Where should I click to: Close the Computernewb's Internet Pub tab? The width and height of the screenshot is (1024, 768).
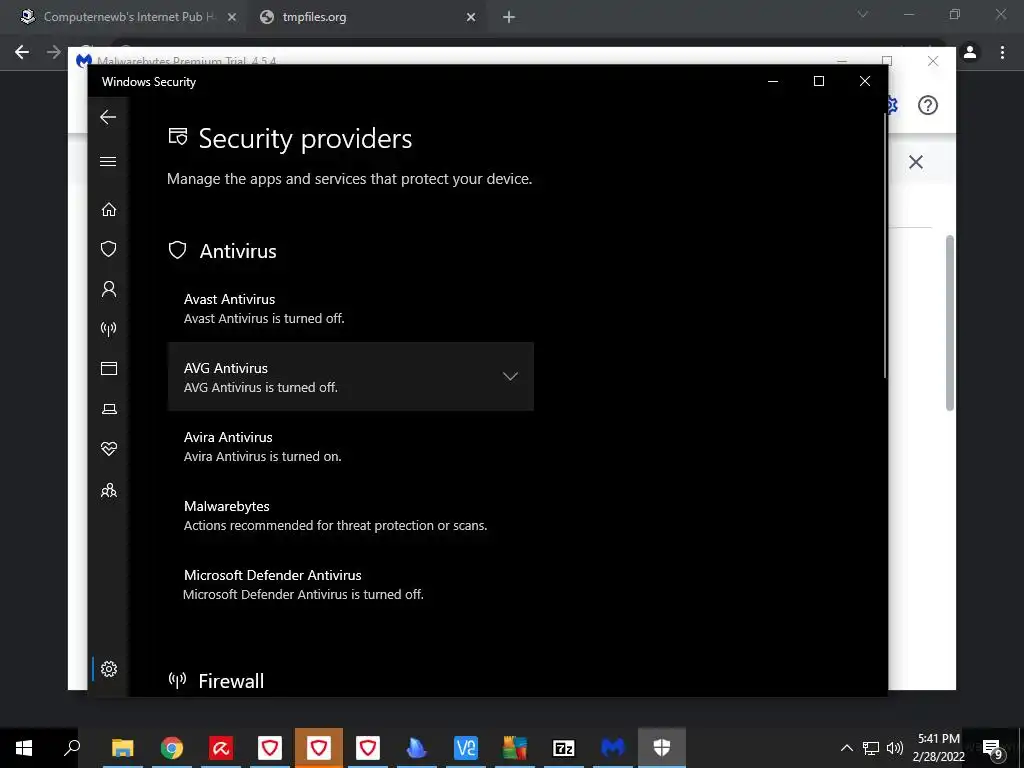(231, 18)
